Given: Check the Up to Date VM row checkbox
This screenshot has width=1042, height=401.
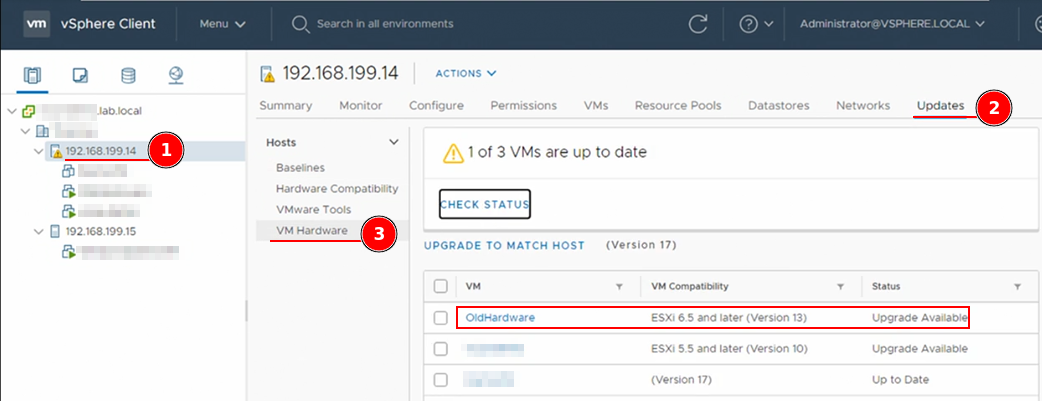Looking at the screenshot, I should [441, 380].
